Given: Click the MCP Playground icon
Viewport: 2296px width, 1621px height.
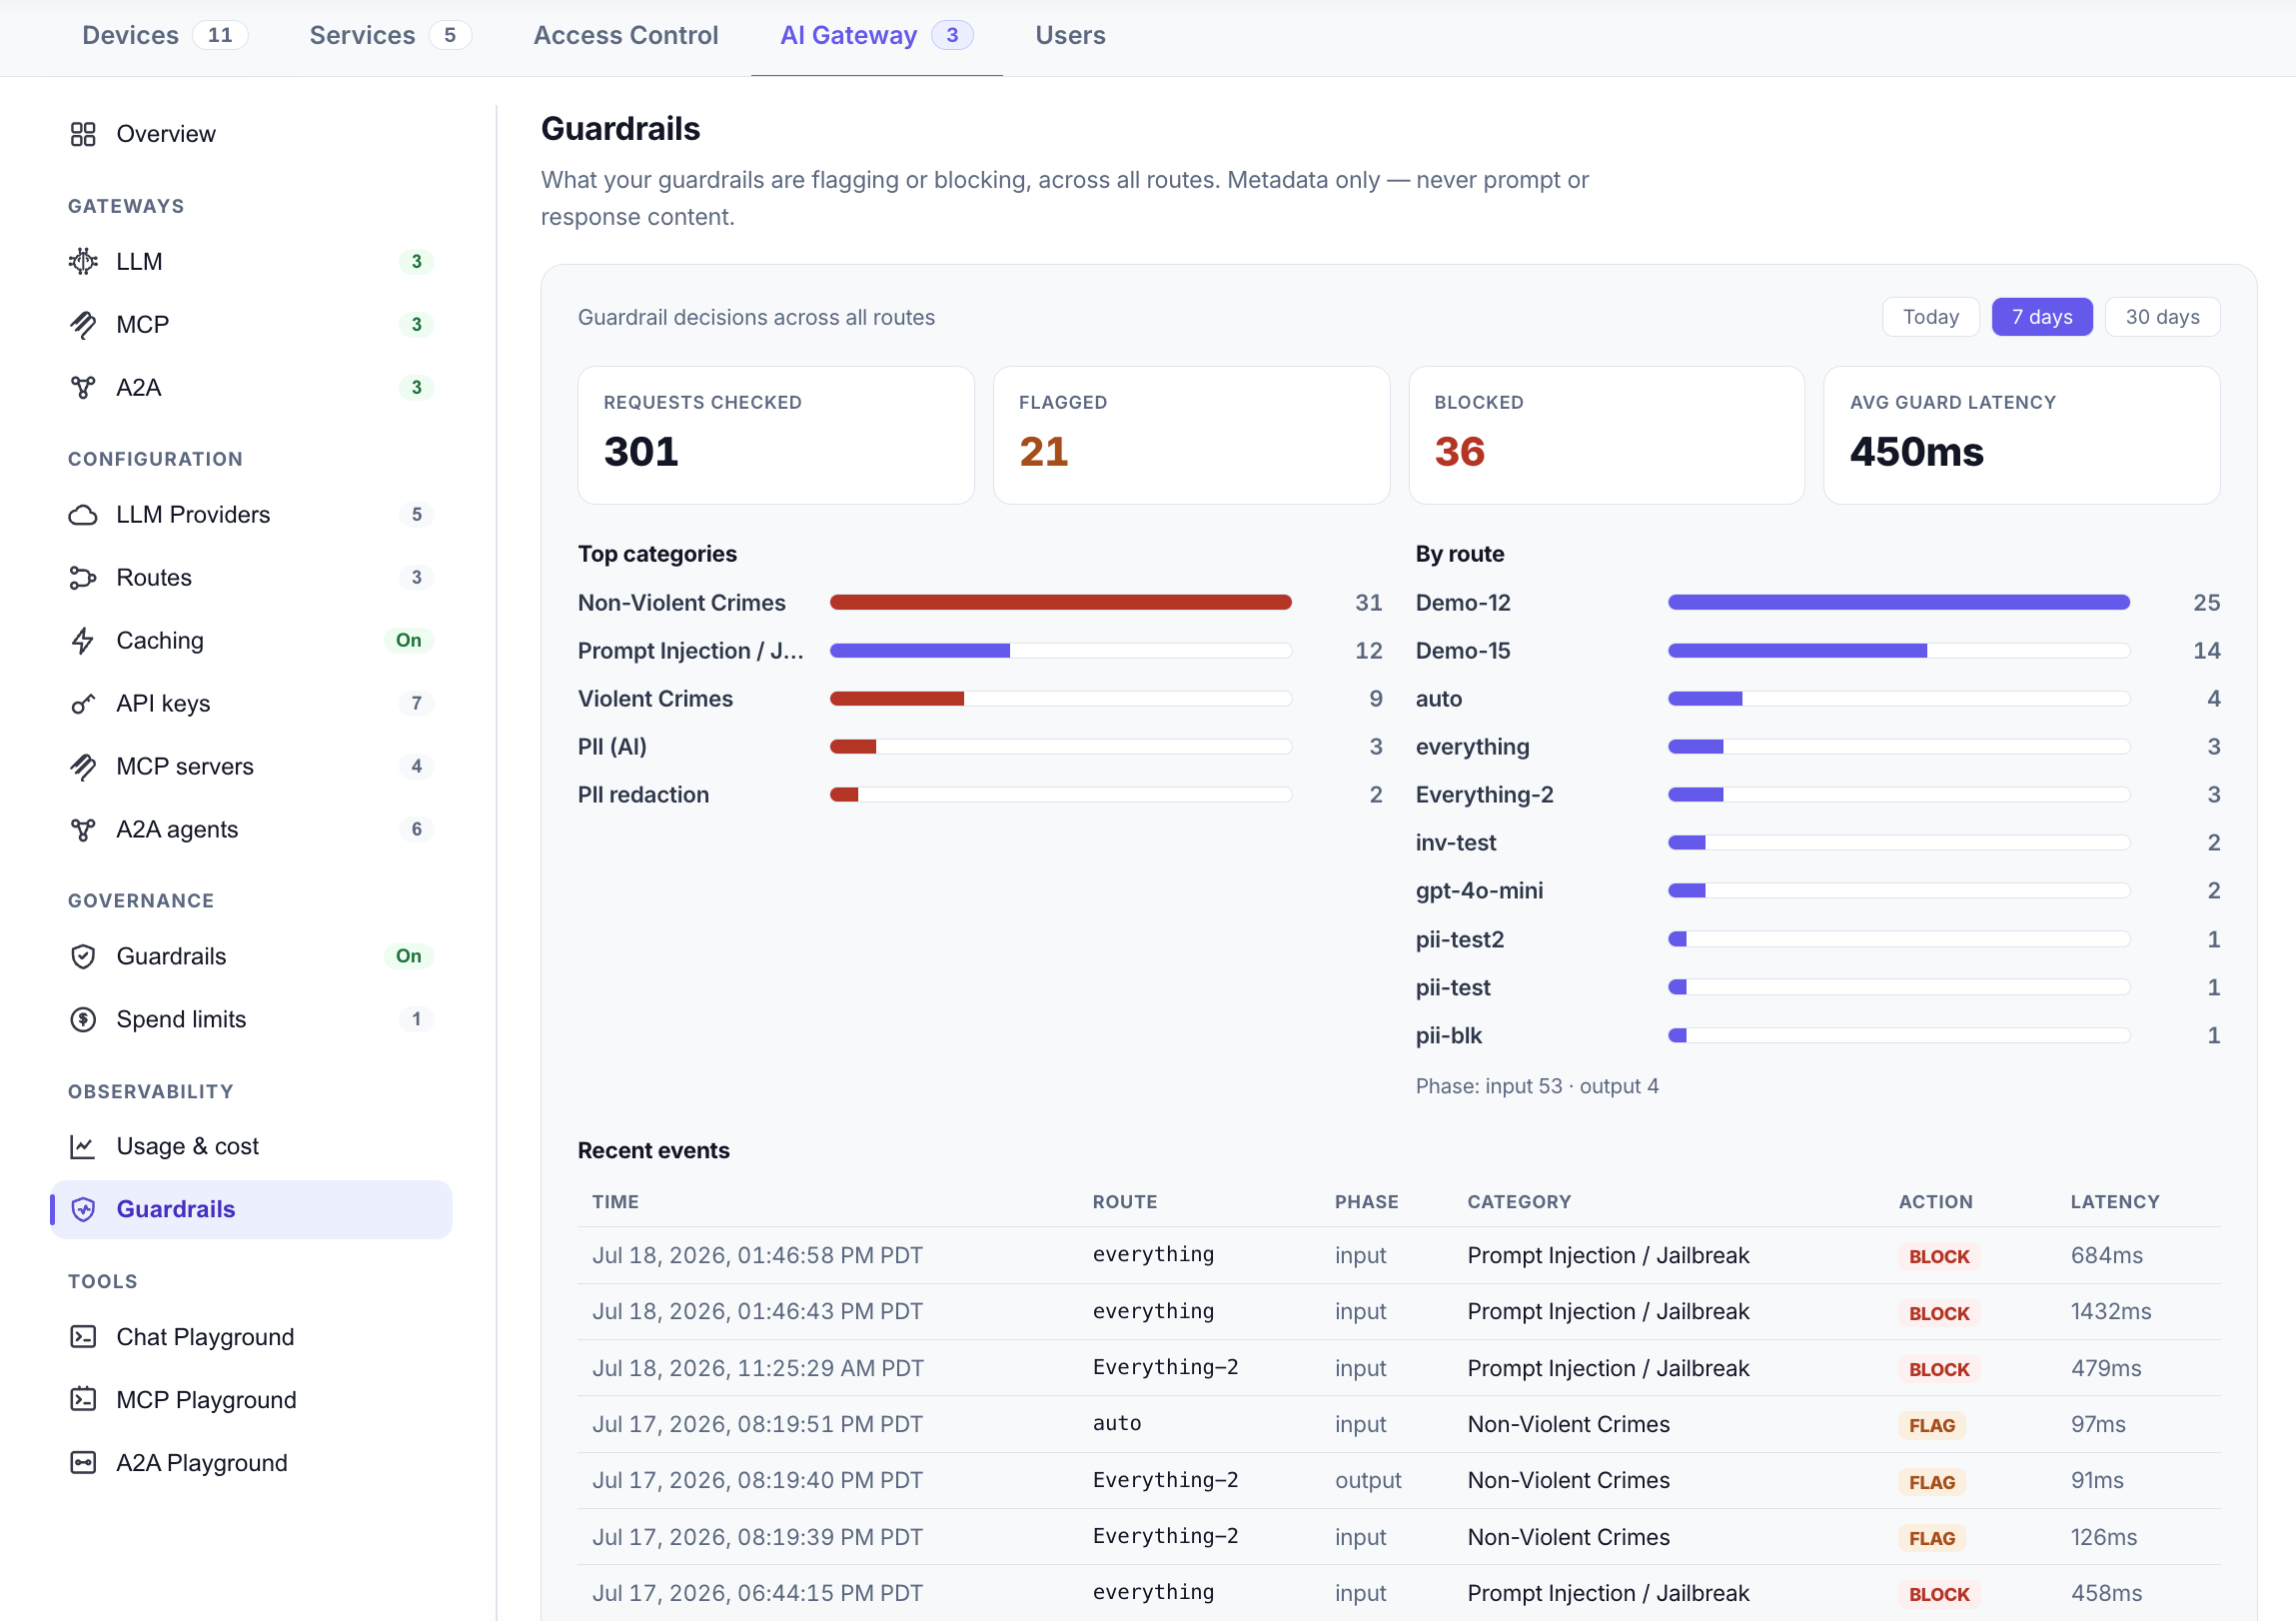Looking at the screenshot, I should 83,1400.
